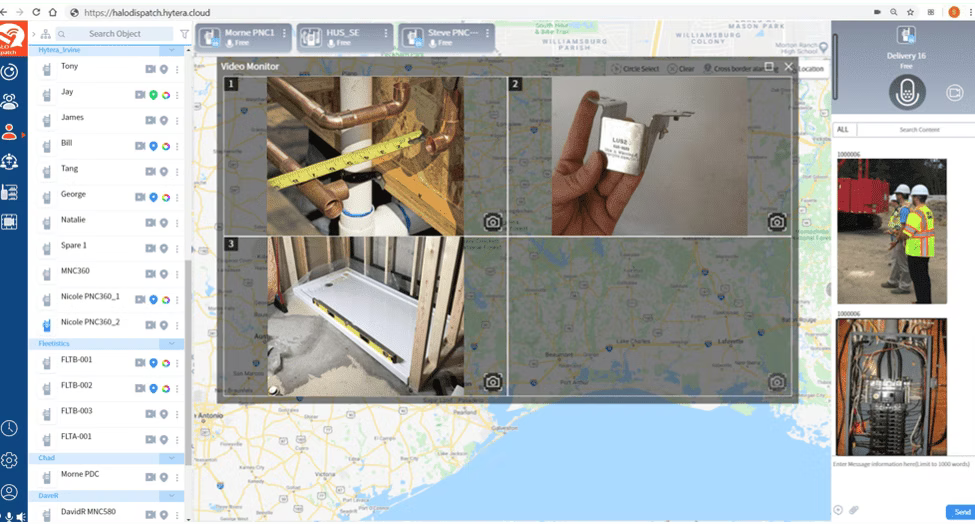
Task: Toggle location pin for Morne PDC
Action: (164, 478)
